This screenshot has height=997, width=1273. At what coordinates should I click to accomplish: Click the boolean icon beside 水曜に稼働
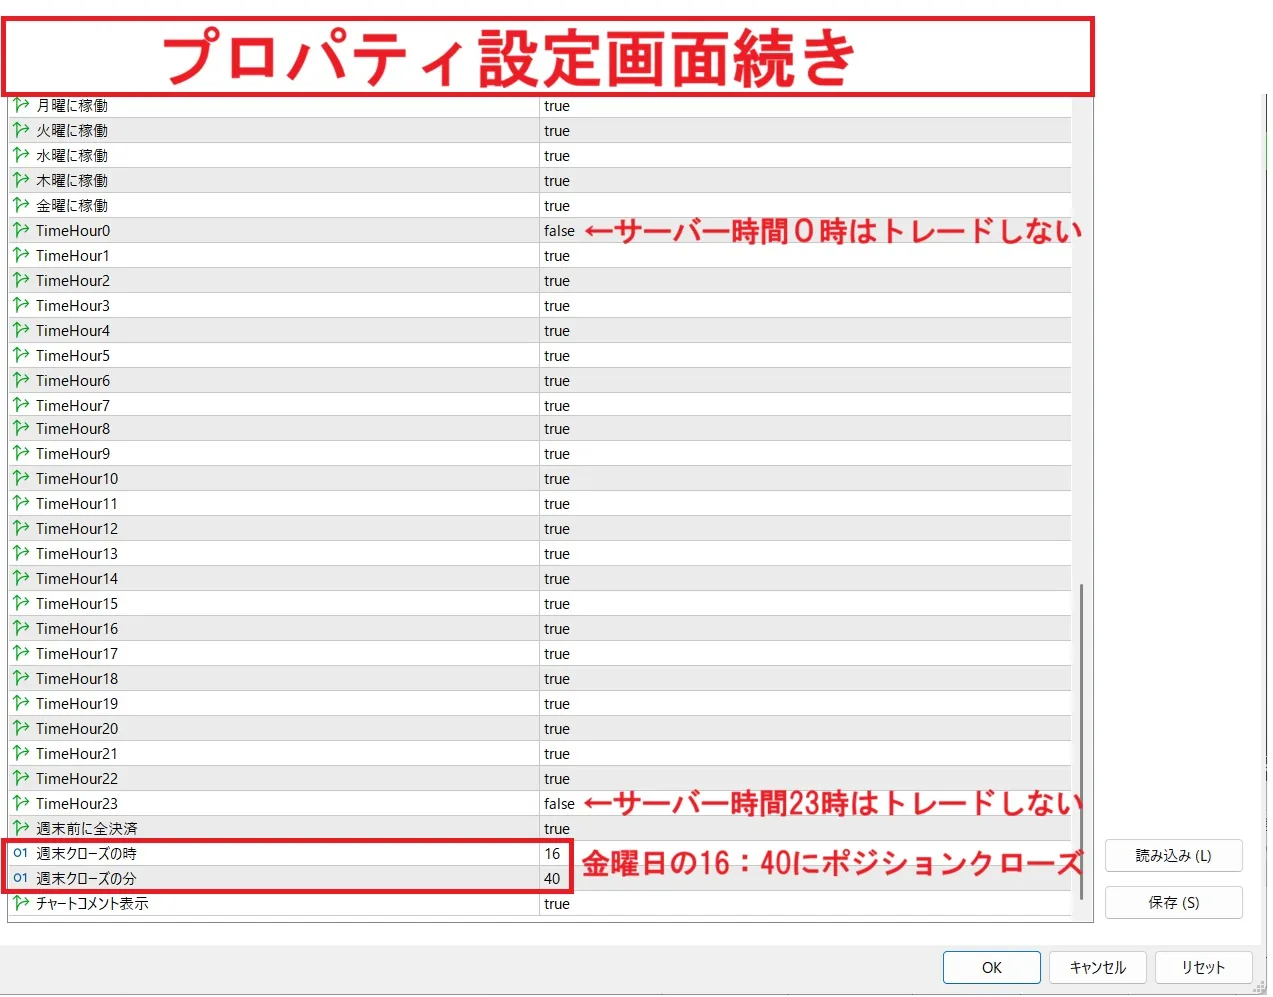point(21,155)
